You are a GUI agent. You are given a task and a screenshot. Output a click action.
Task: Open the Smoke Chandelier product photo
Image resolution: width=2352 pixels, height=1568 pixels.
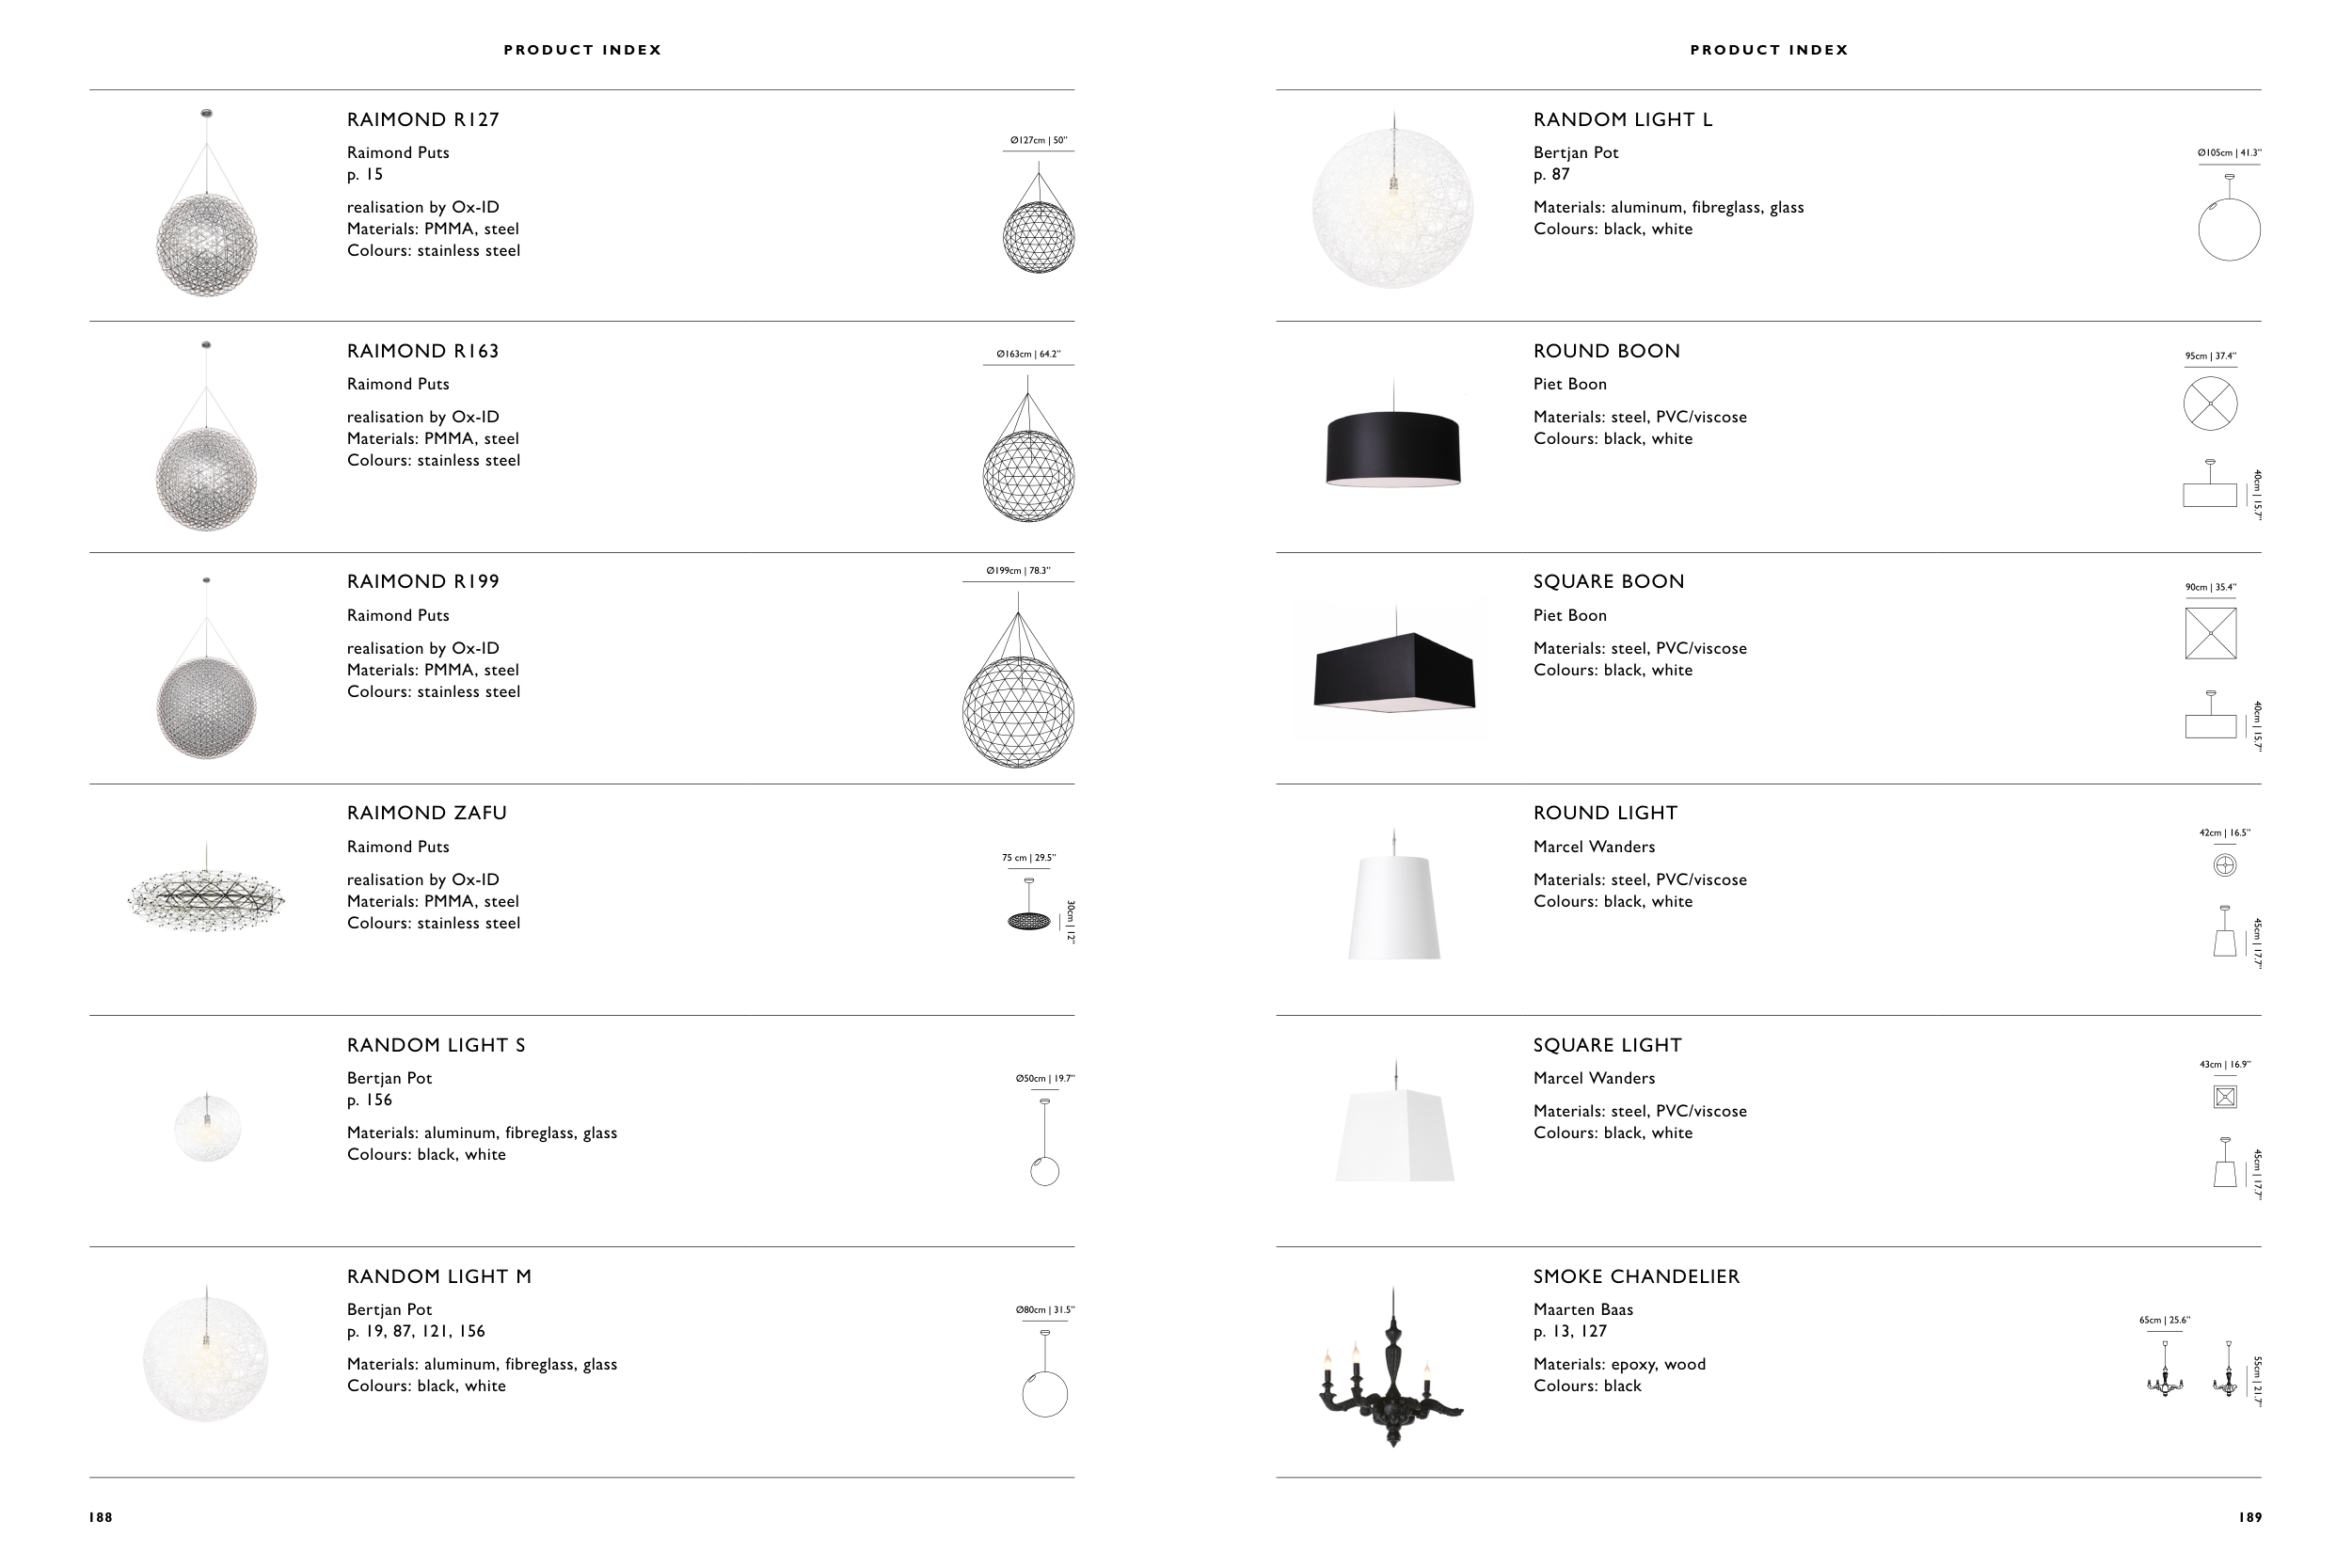tap(1391, 1367)
